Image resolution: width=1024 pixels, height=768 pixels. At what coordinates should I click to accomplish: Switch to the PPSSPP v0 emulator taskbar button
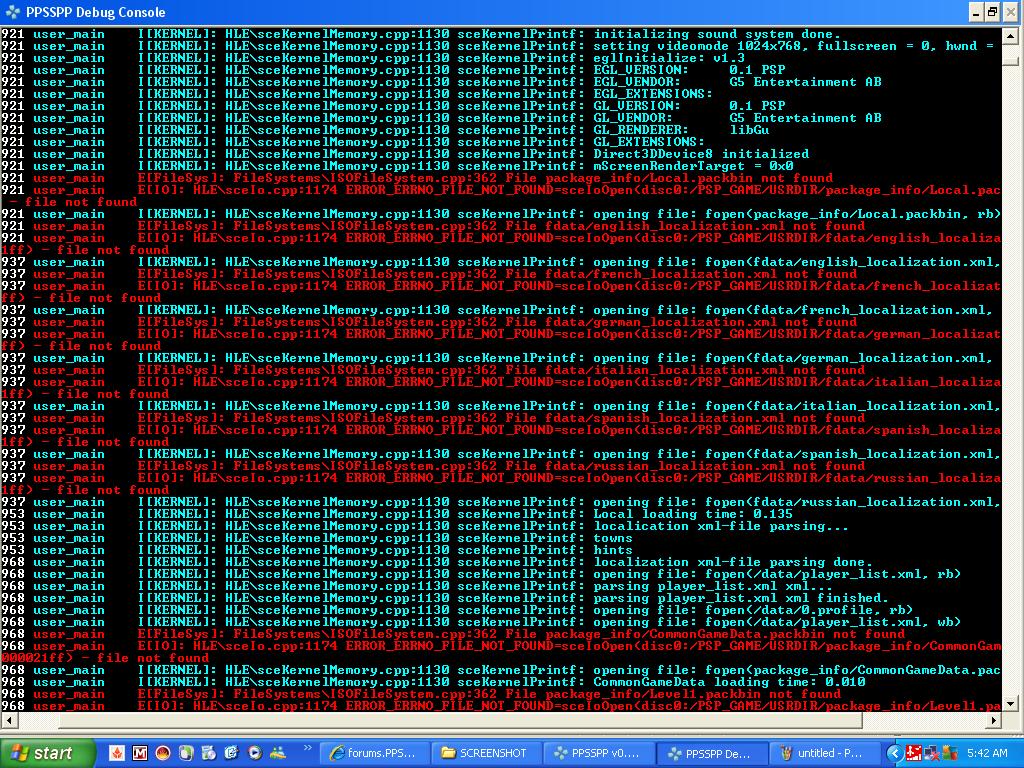point(601,753)
